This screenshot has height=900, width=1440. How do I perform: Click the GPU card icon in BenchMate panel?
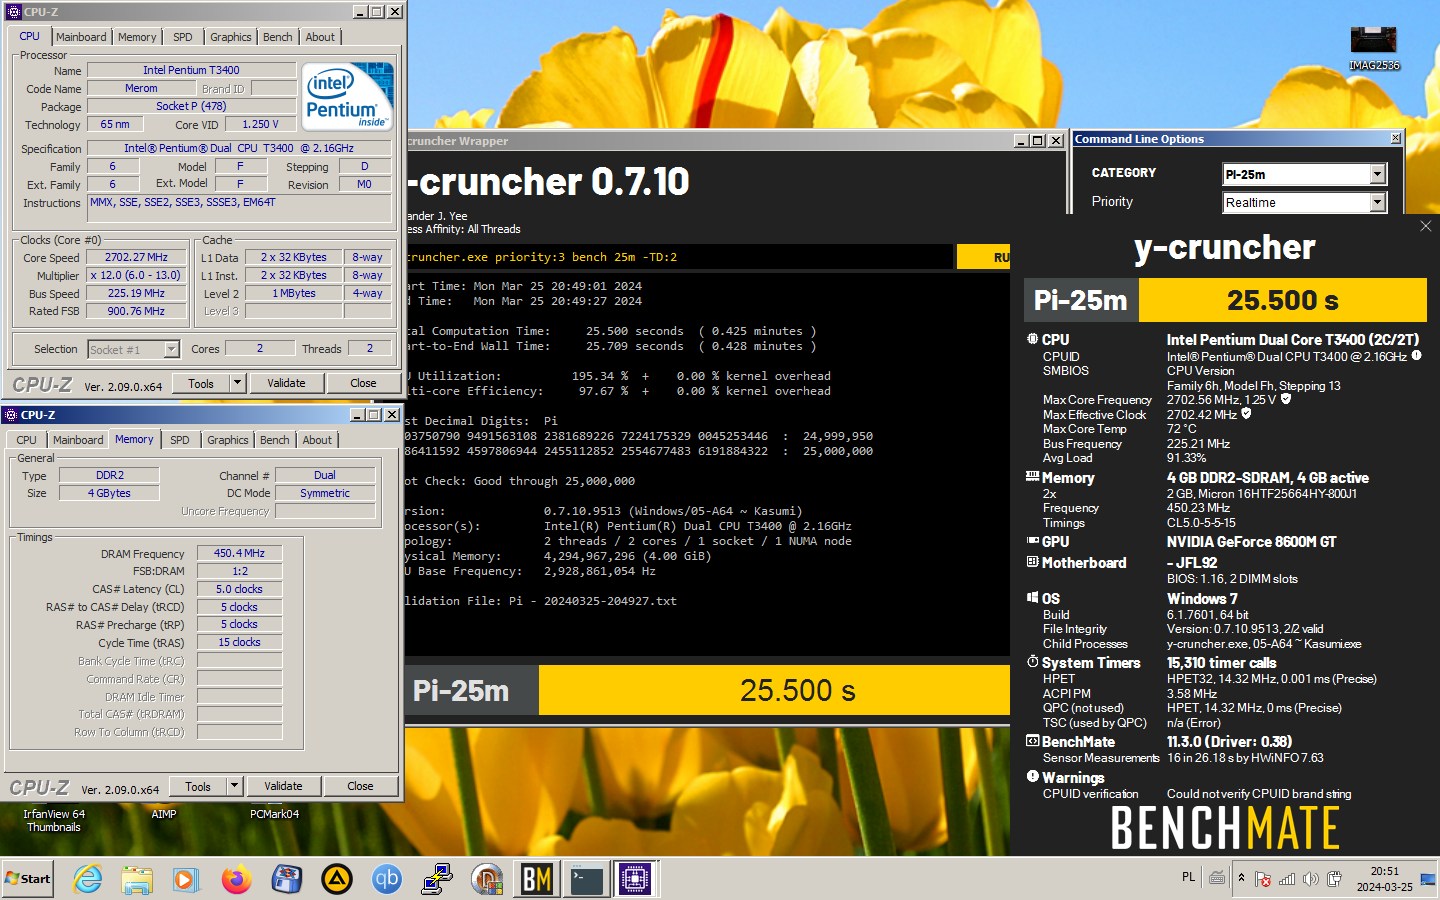pyautogui.click(x=1032, y=541)
